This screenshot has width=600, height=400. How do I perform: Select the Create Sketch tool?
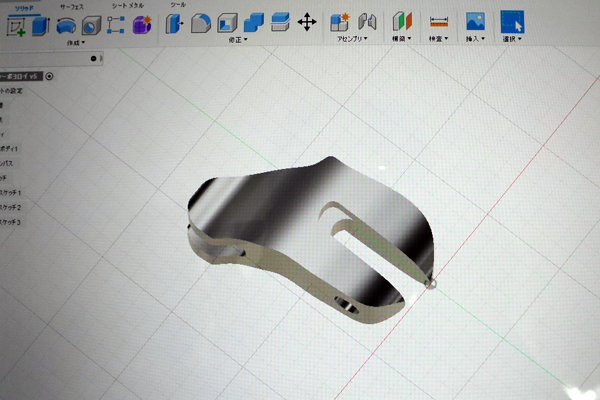pyautogui.click(x=16, y=27)
